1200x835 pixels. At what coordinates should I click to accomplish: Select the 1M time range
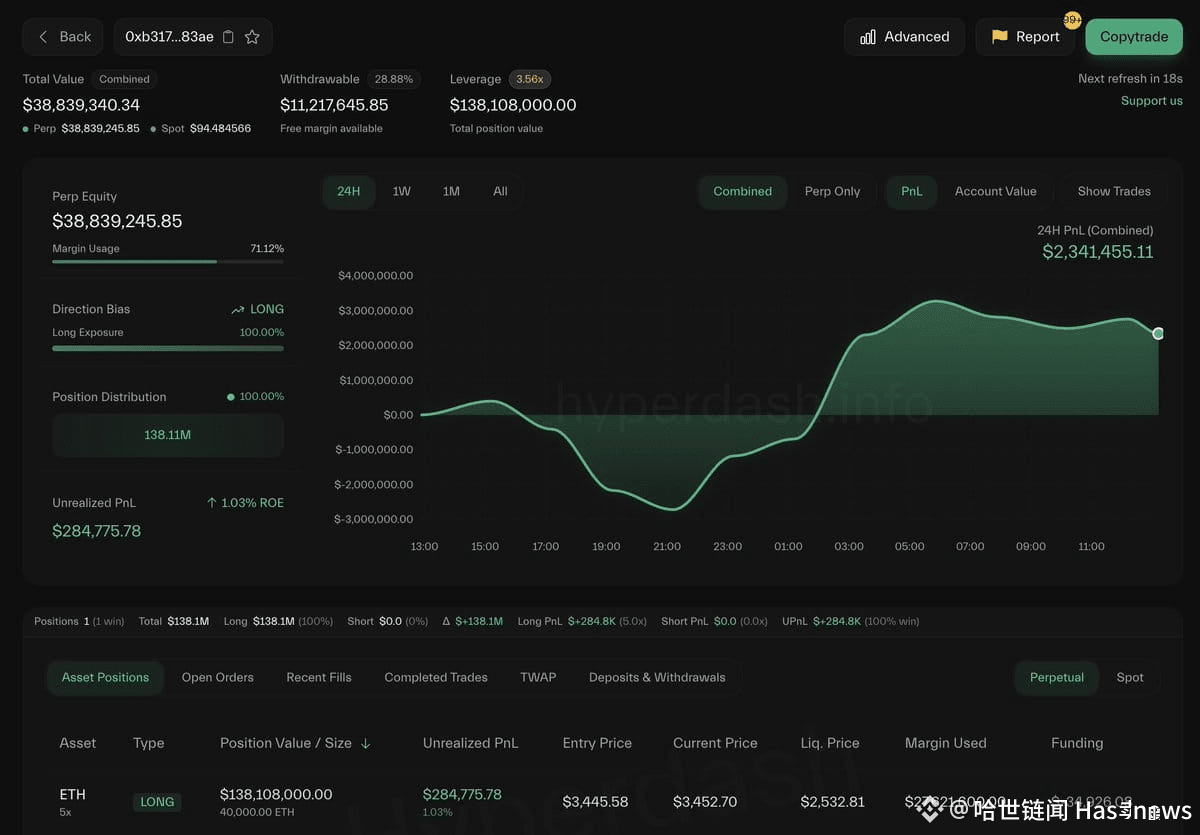pyautogui.click(x=451, y=191)
